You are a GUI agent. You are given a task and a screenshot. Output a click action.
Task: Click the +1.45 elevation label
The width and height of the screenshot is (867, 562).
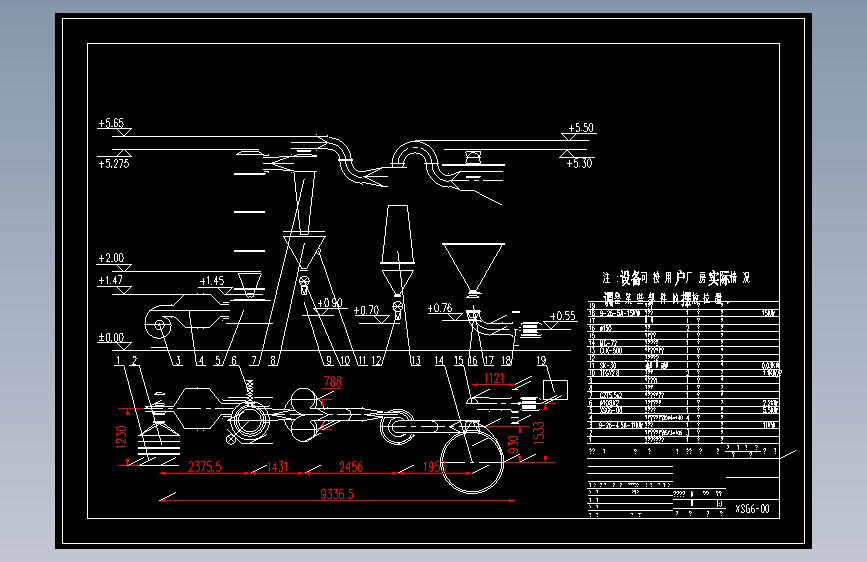[x=212, y=281]
